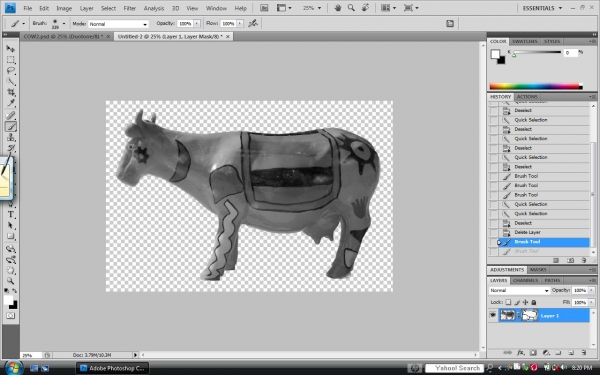Set the history brush source beside Delete Layer
Screen dimensions: 600x375
pyautogui.click(x=494, y=232)
